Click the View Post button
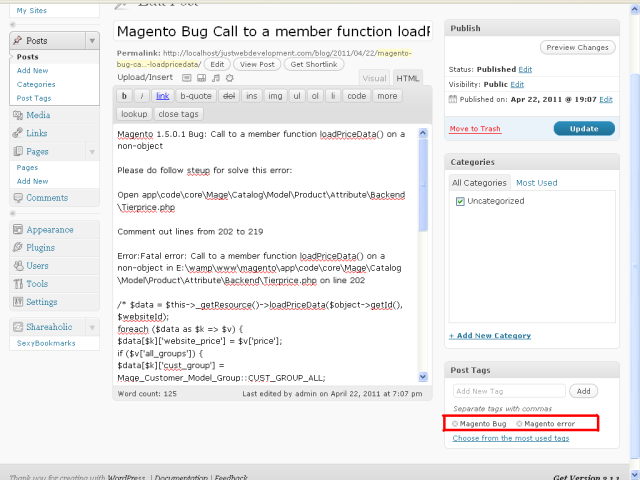 (x=257, y=64)
